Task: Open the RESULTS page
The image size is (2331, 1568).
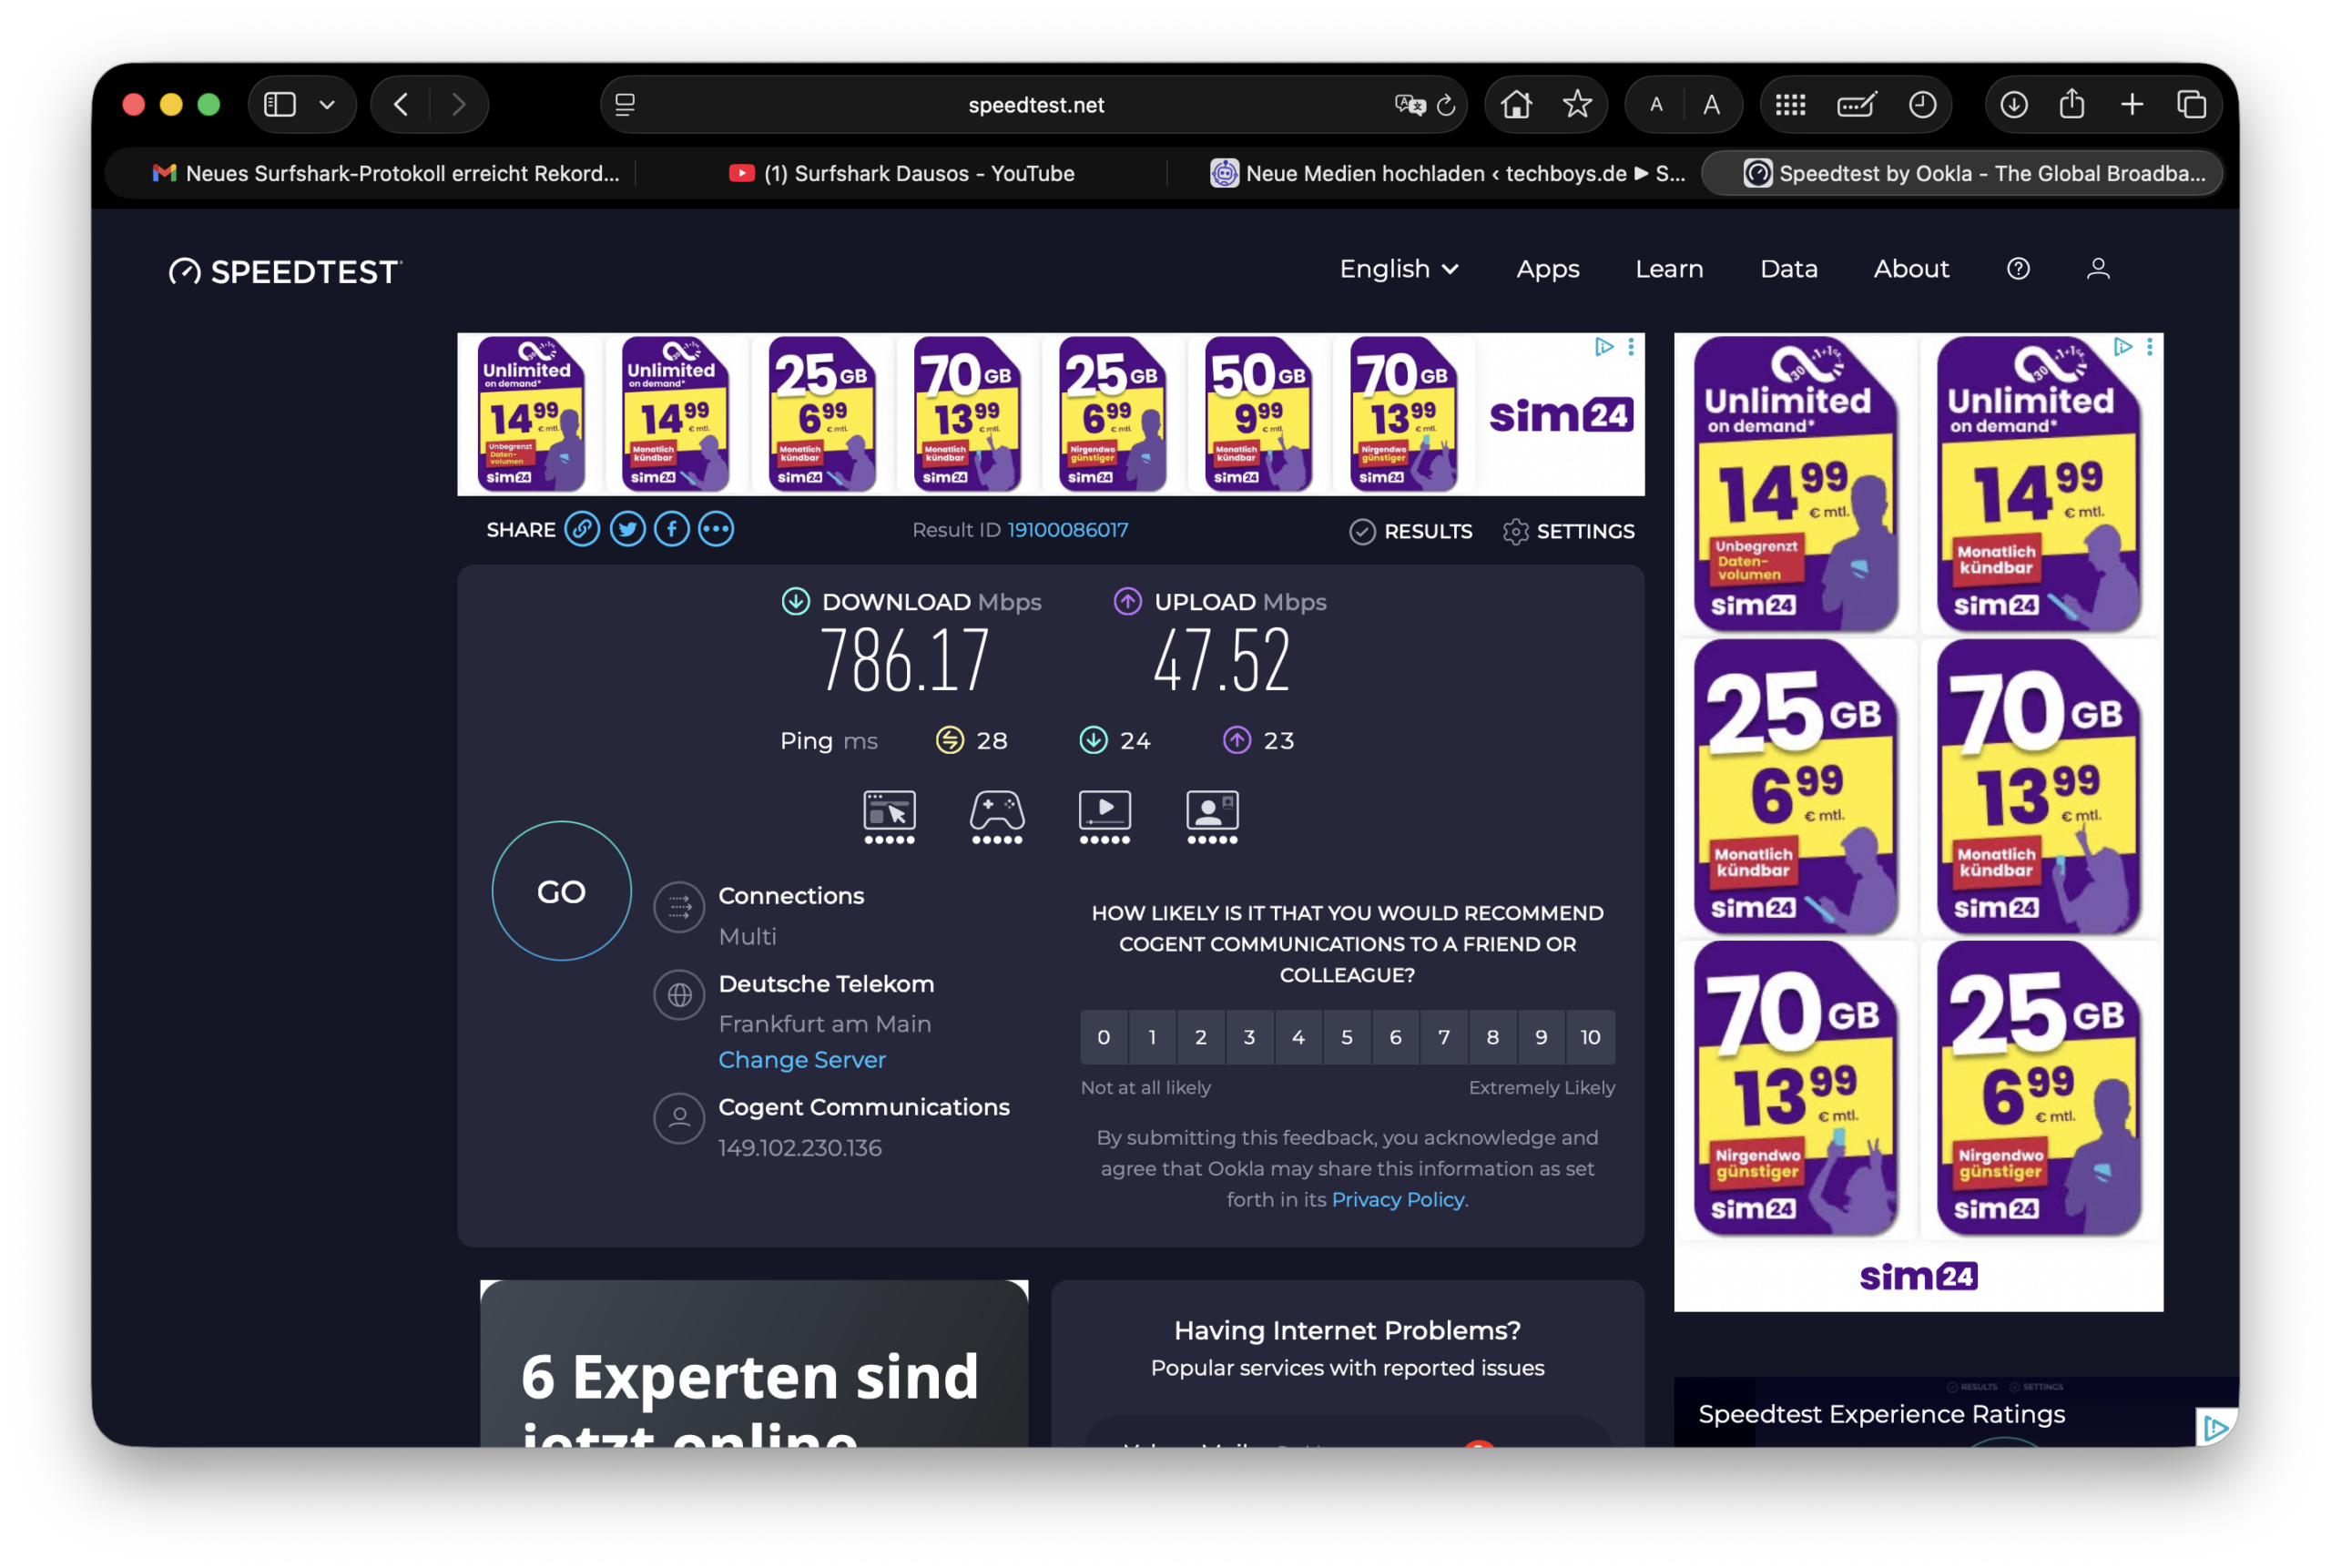Action: [x=1410, y=531]
